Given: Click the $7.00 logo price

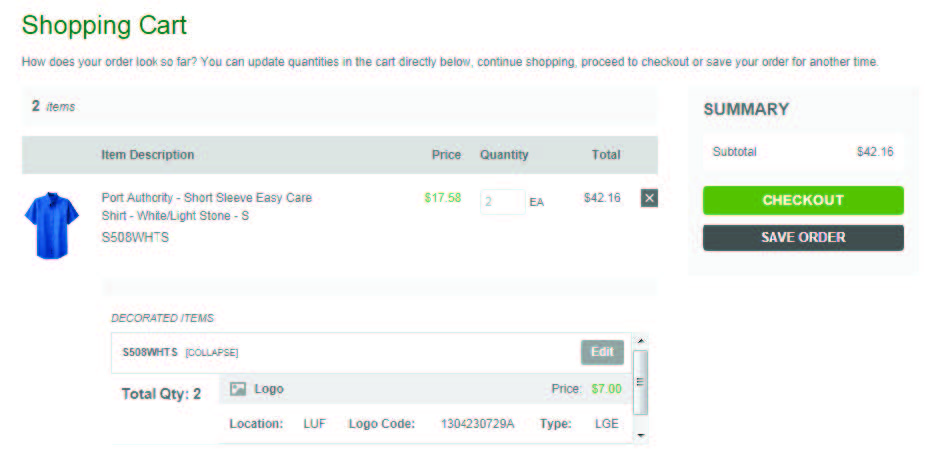Looking at the screenshot, I should [x=606, y=389].
